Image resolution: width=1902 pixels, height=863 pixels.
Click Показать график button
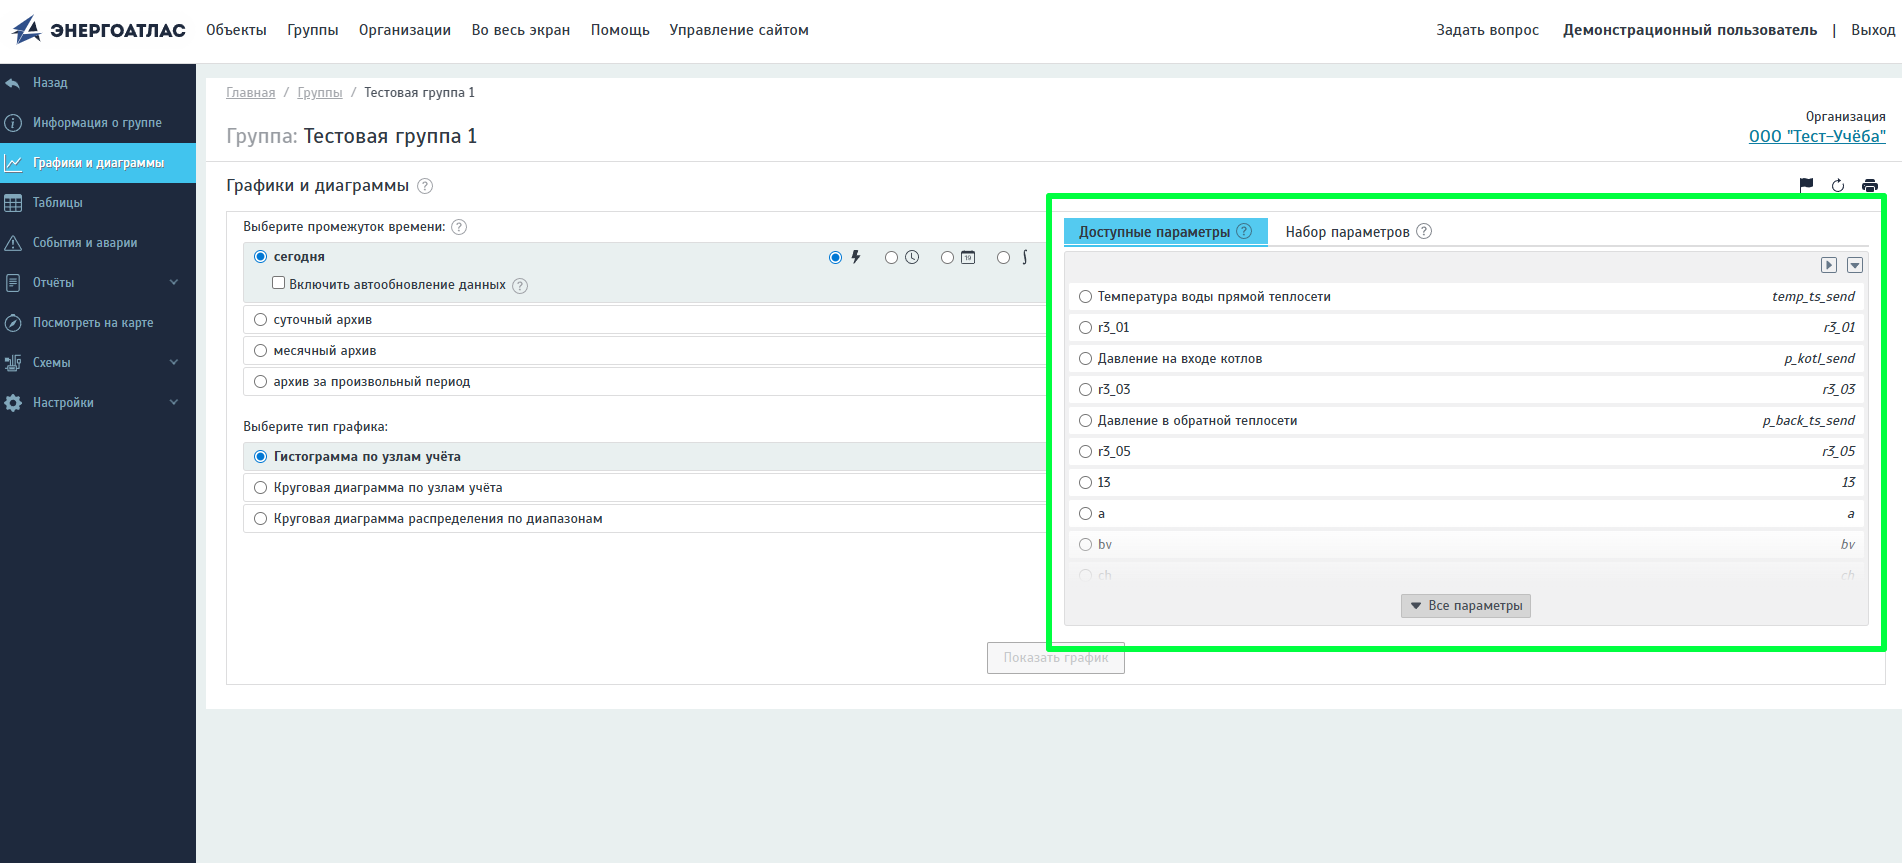(x=1056, y=658)
